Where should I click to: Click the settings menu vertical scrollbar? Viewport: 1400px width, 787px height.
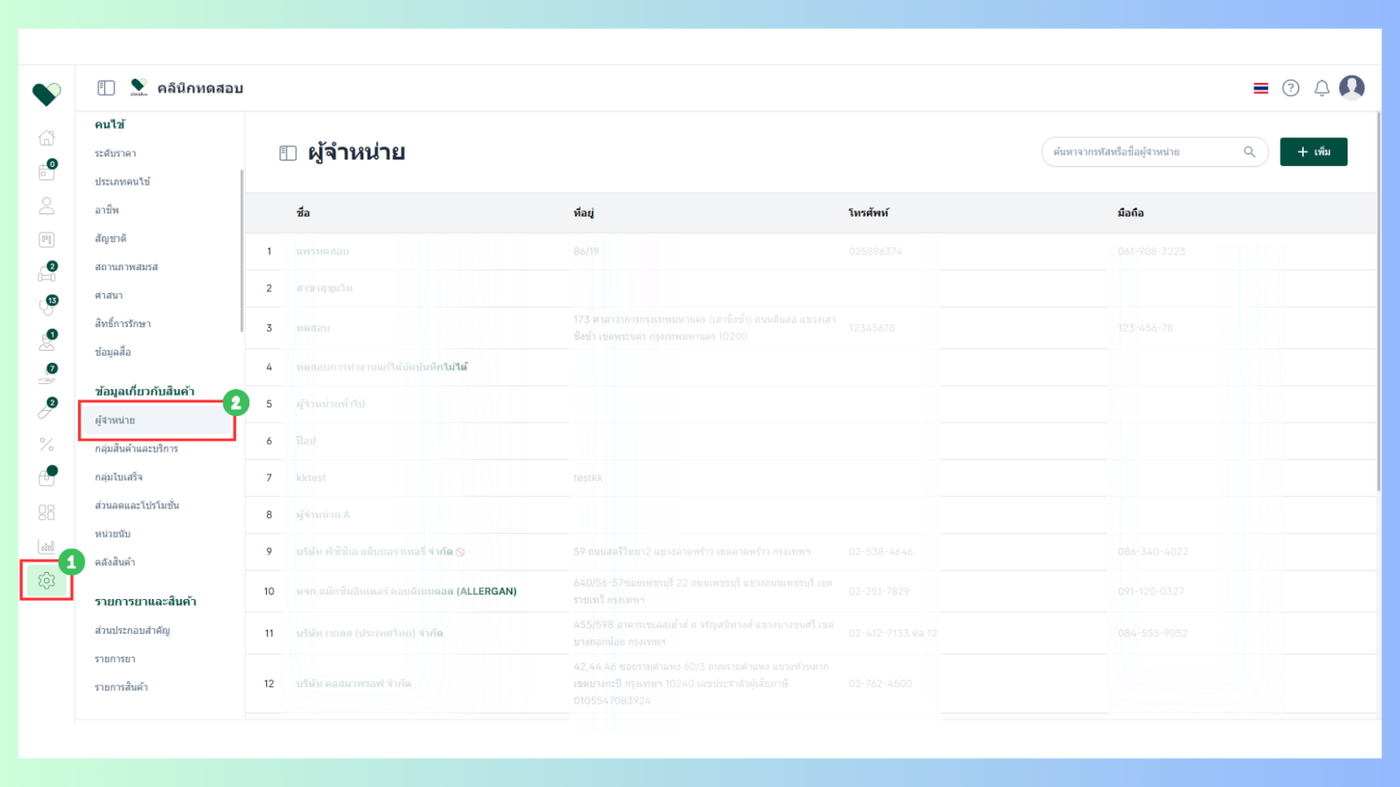(241, 250)
